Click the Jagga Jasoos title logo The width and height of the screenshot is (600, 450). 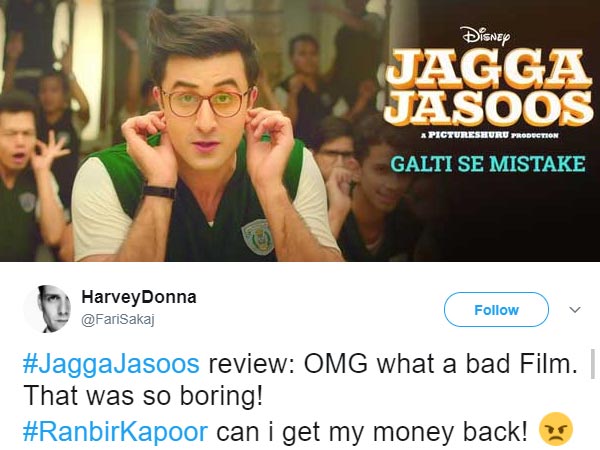487,87
